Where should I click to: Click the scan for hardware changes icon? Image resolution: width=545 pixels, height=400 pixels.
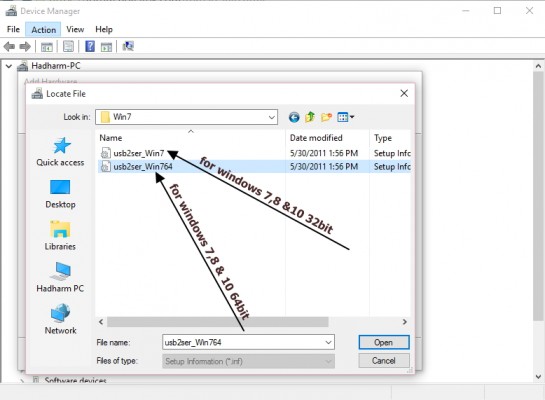click(128, 46)
